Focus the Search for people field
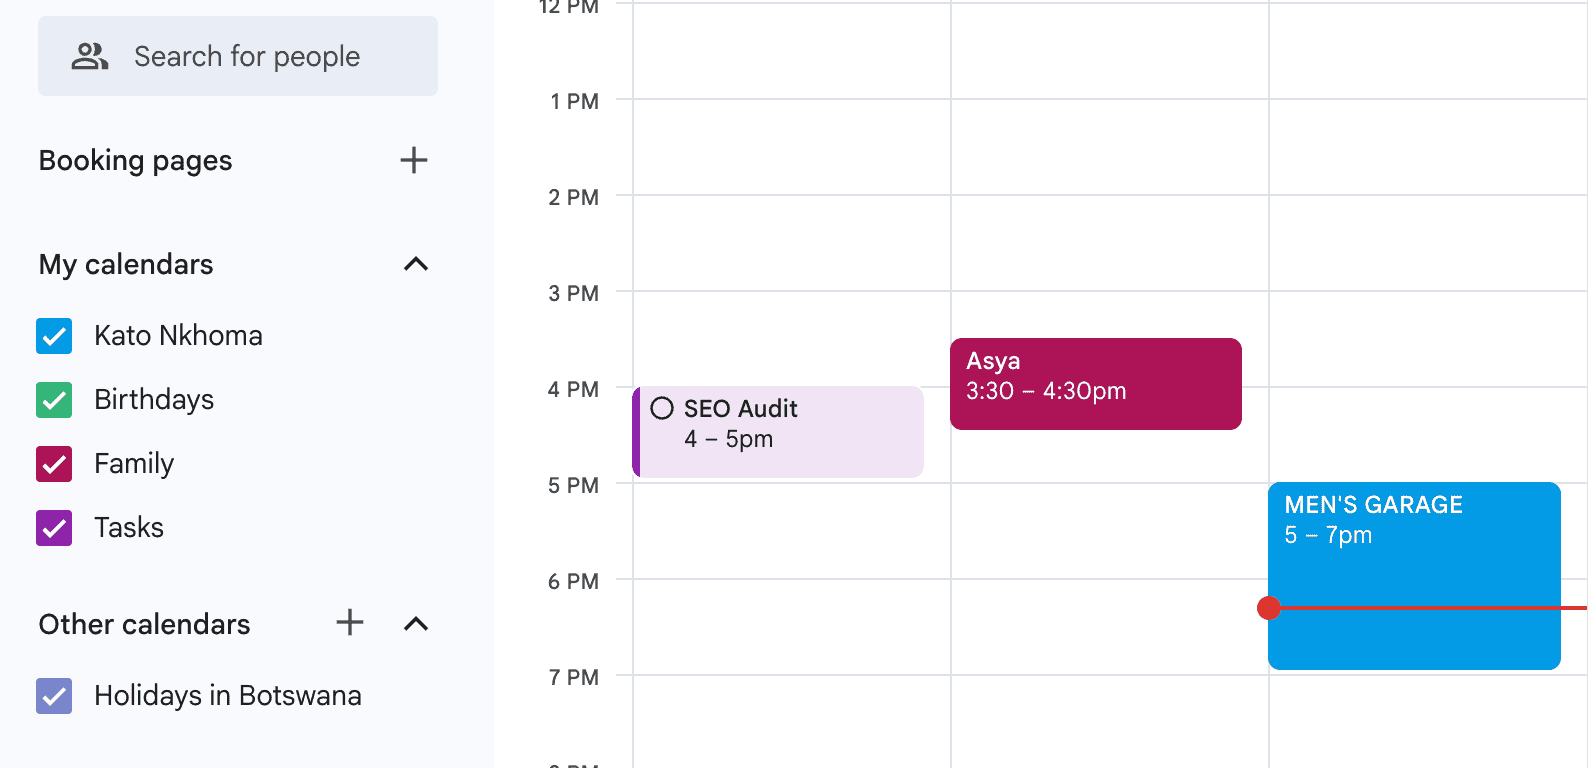The width and height of the screenshot is (1588, 768). coord(238,56)
